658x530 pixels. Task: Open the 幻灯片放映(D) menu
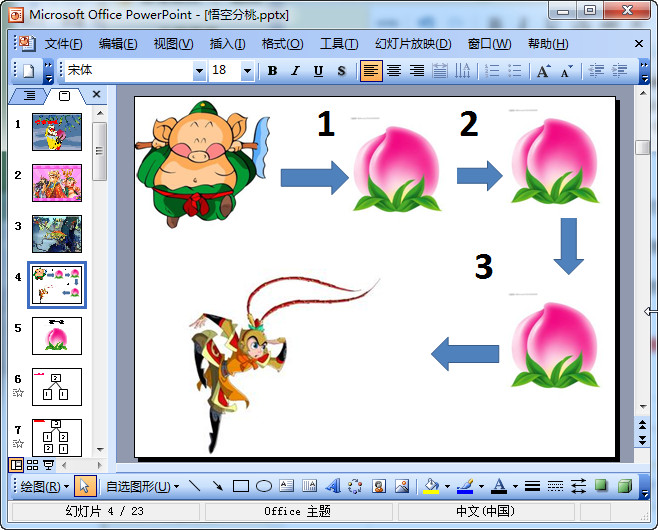point(413,44)
